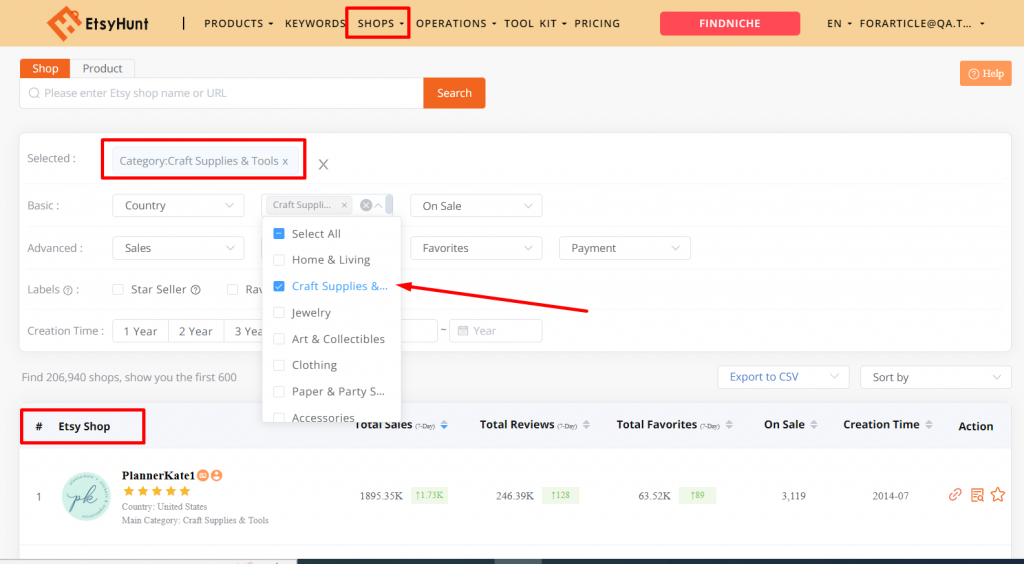1024x564 pixels.
Task: Remove the Category:Craft Supplies & Tools tag
Action: [285, 161]
